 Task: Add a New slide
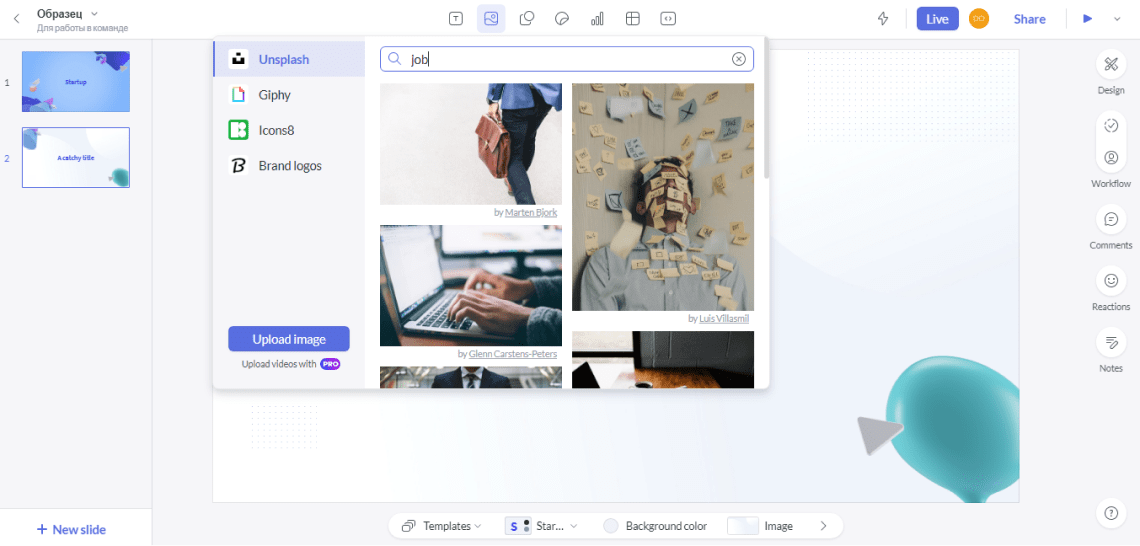click(71, 529)
